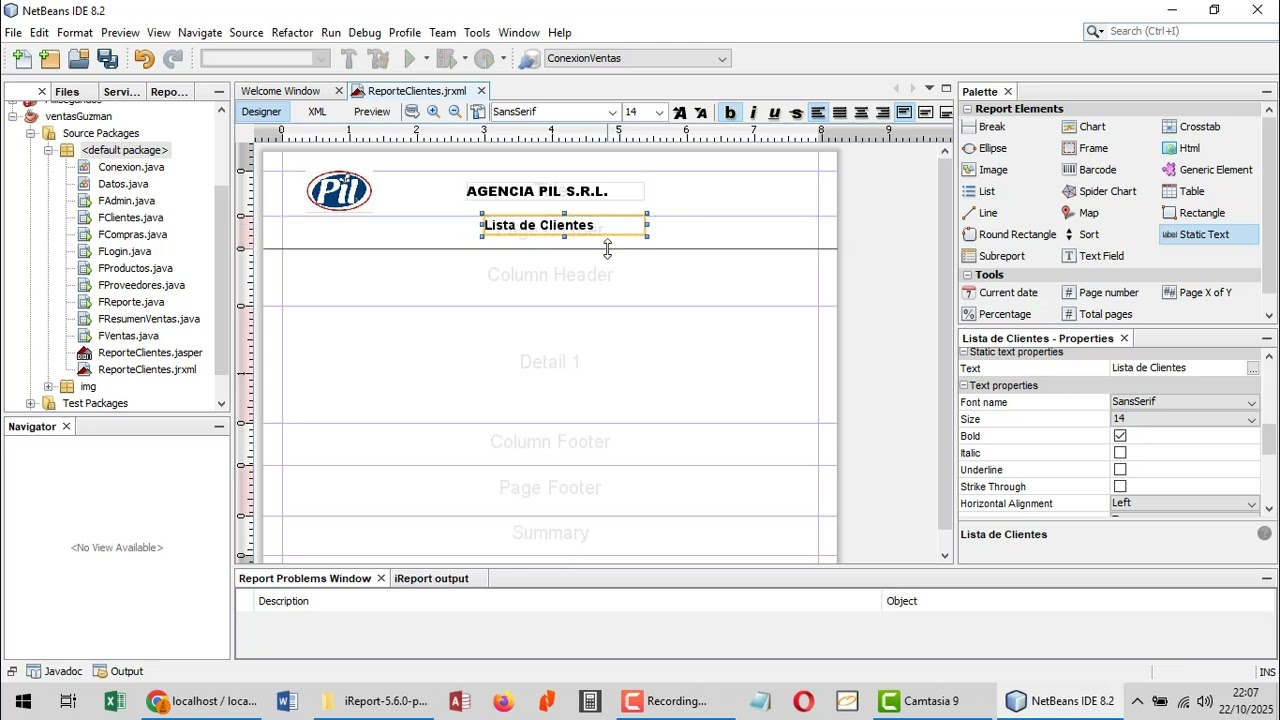Click the New File toolbar icon
Image resolution: width=1280 pixels, height=720 pixels.
[21, 59]
